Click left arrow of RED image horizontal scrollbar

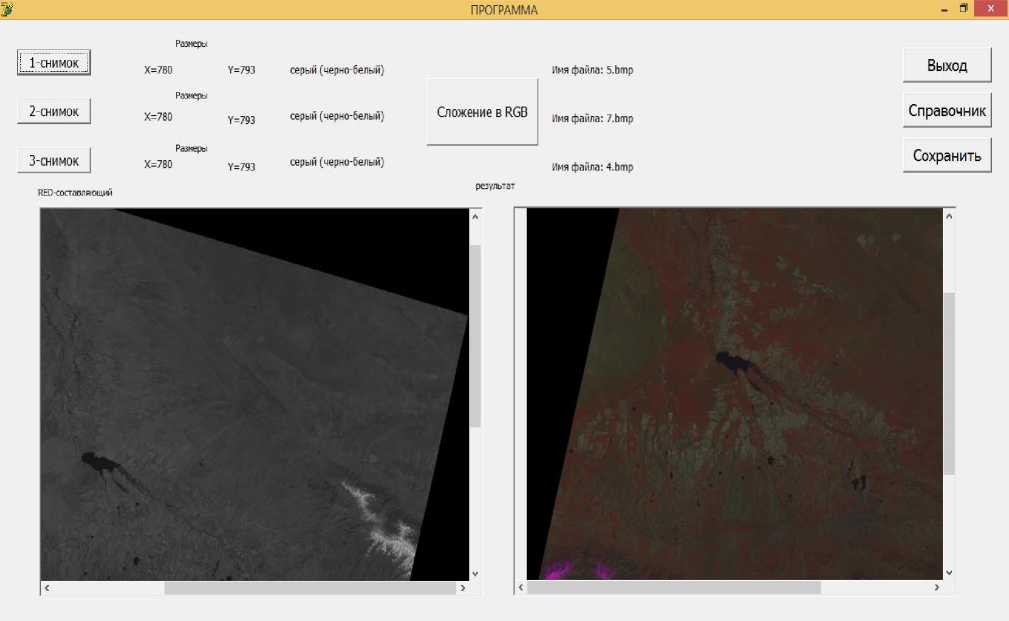[x=47, y=589]
